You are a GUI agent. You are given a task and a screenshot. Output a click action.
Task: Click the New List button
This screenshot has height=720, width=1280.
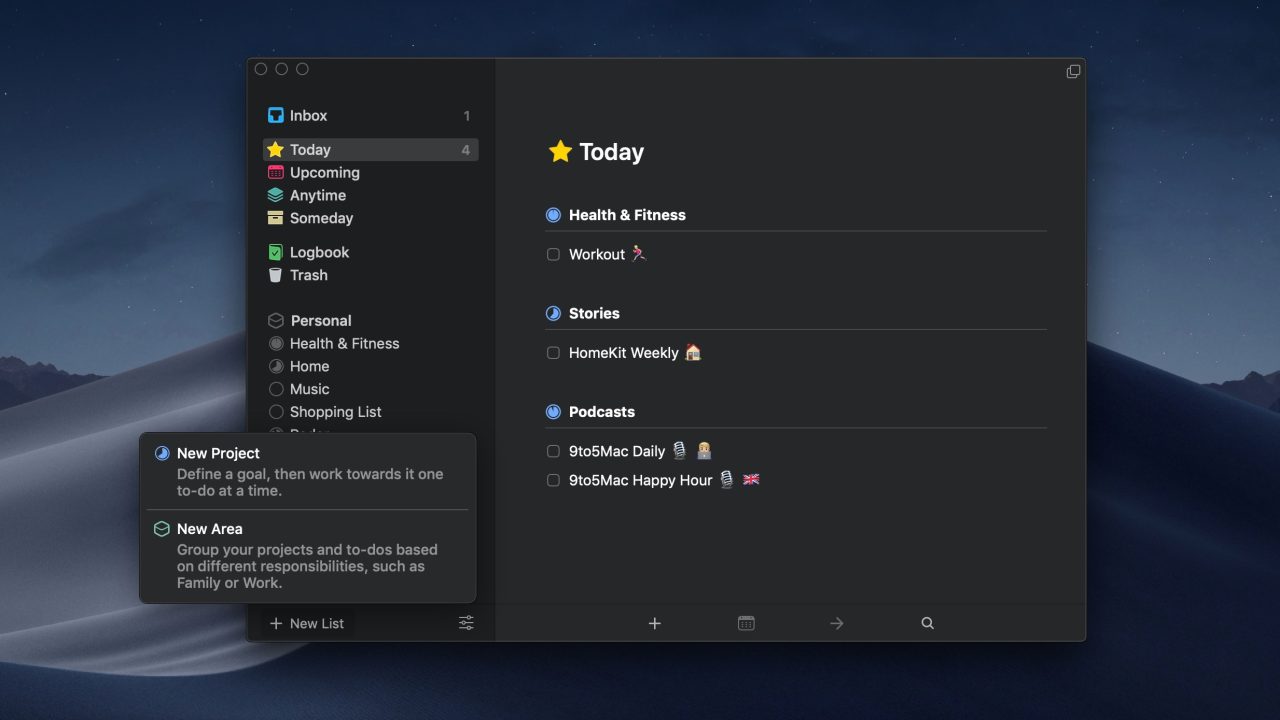(307, 623)
